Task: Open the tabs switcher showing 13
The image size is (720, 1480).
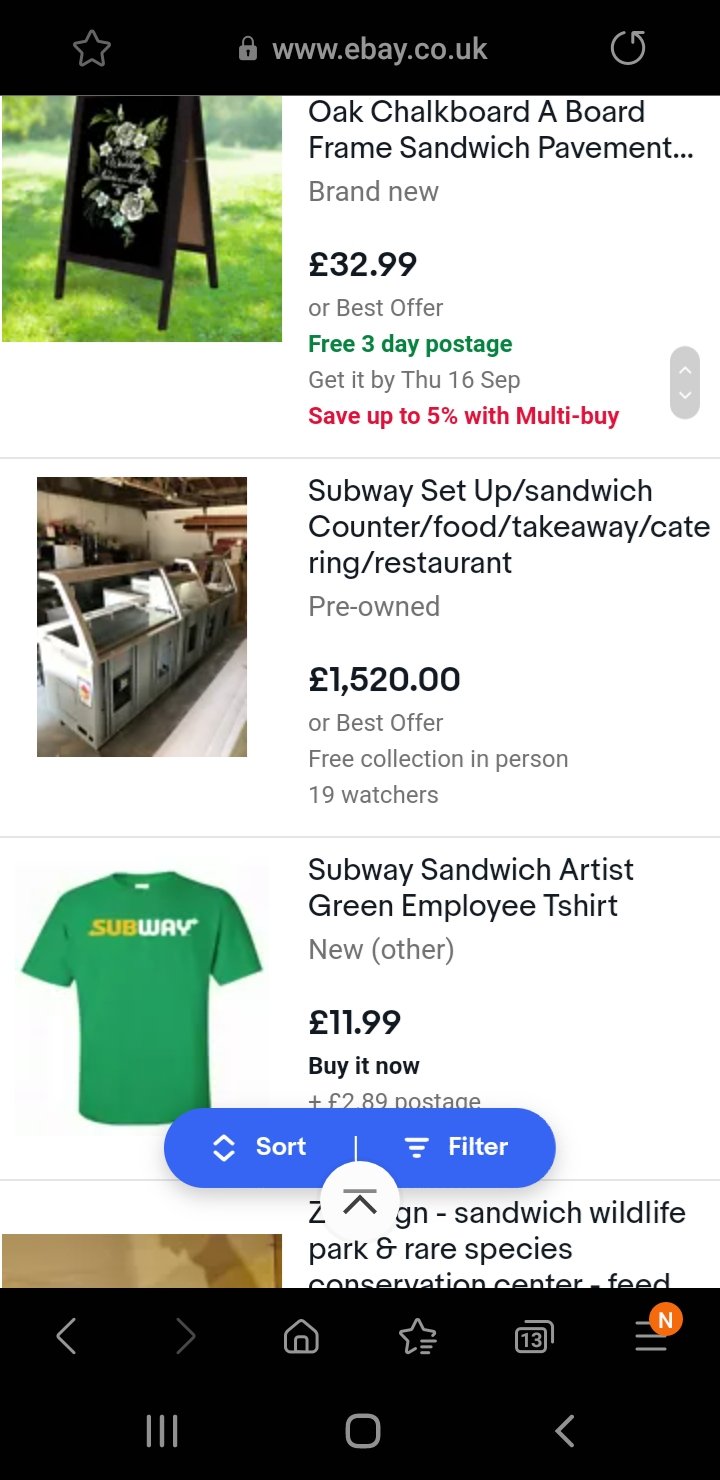Action: tap(533, 1337)
